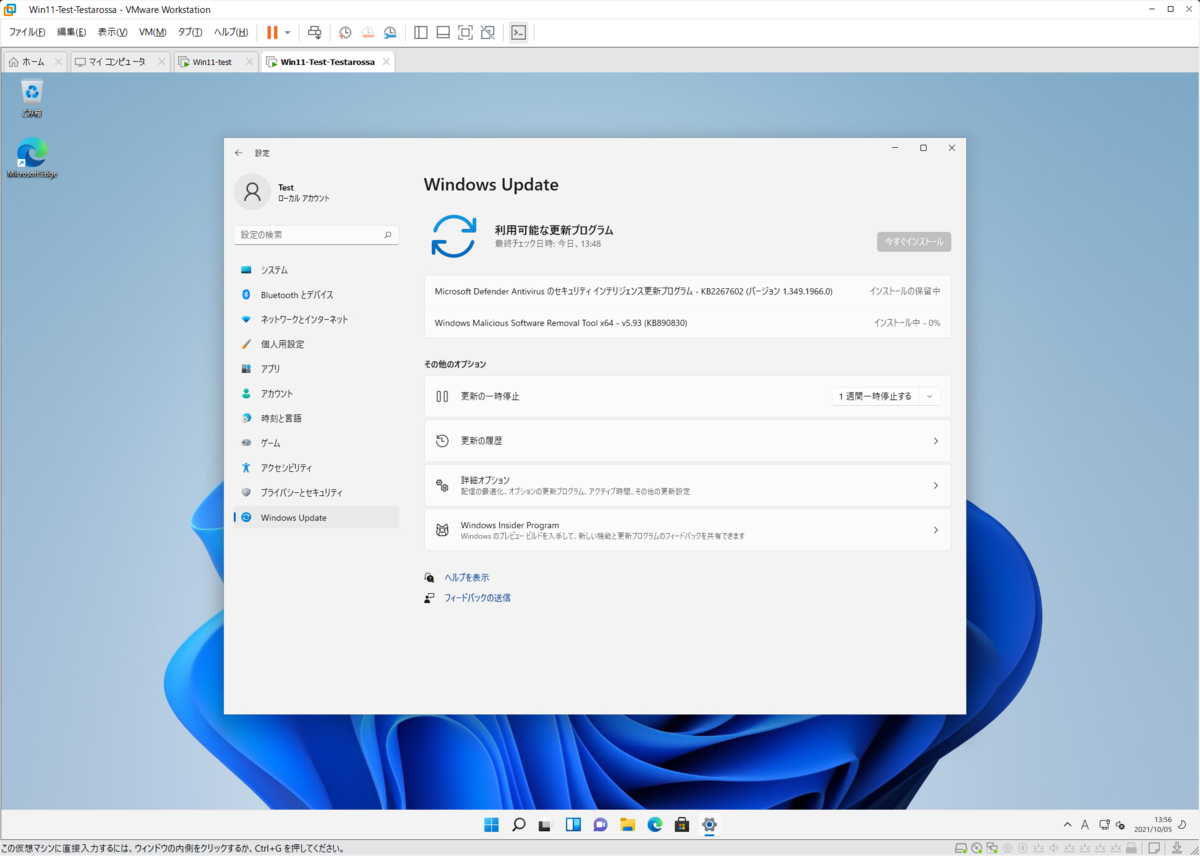The width and height of the screenshot is (1200, 856).
Task: Open Microsoft Store from taskbar
Action: 682,825
